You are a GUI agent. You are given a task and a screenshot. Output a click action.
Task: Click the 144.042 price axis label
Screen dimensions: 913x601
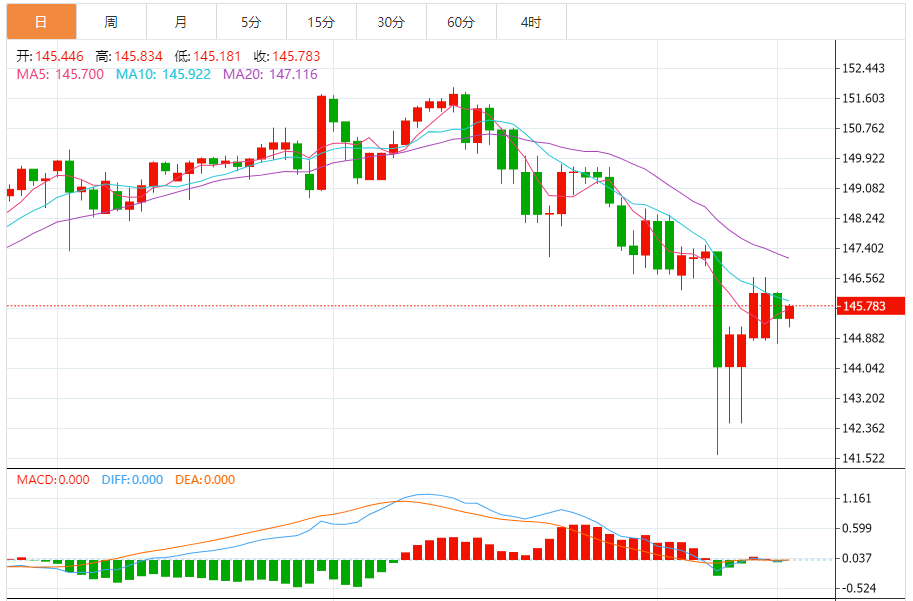tap(864, 368)
